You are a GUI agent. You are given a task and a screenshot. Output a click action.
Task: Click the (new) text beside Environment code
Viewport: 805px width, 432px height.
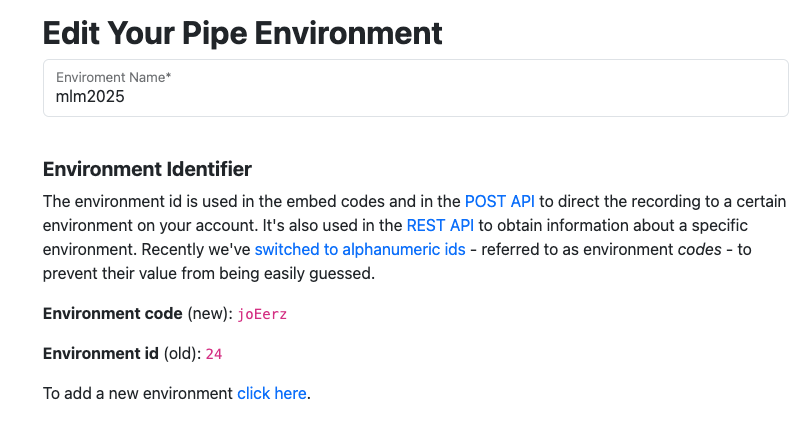(x=210, y=314)
